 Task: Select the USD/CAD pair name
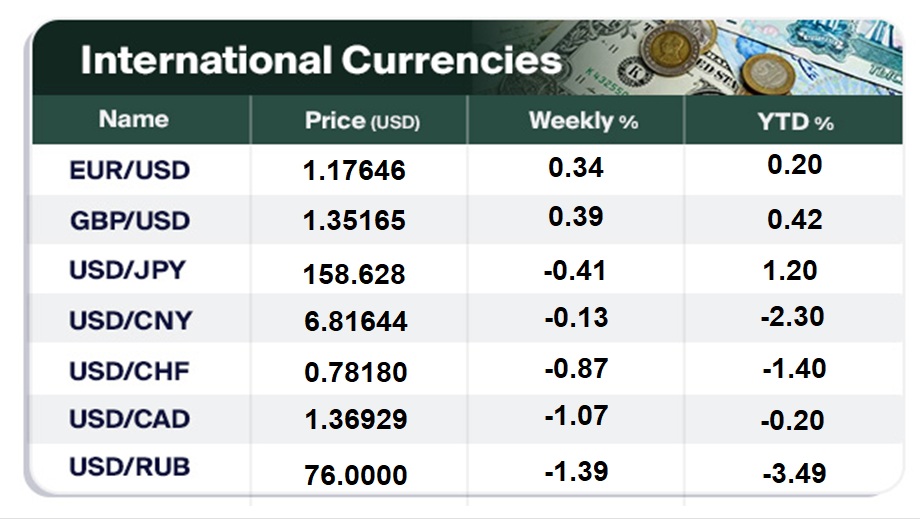(x=129, y=418)
